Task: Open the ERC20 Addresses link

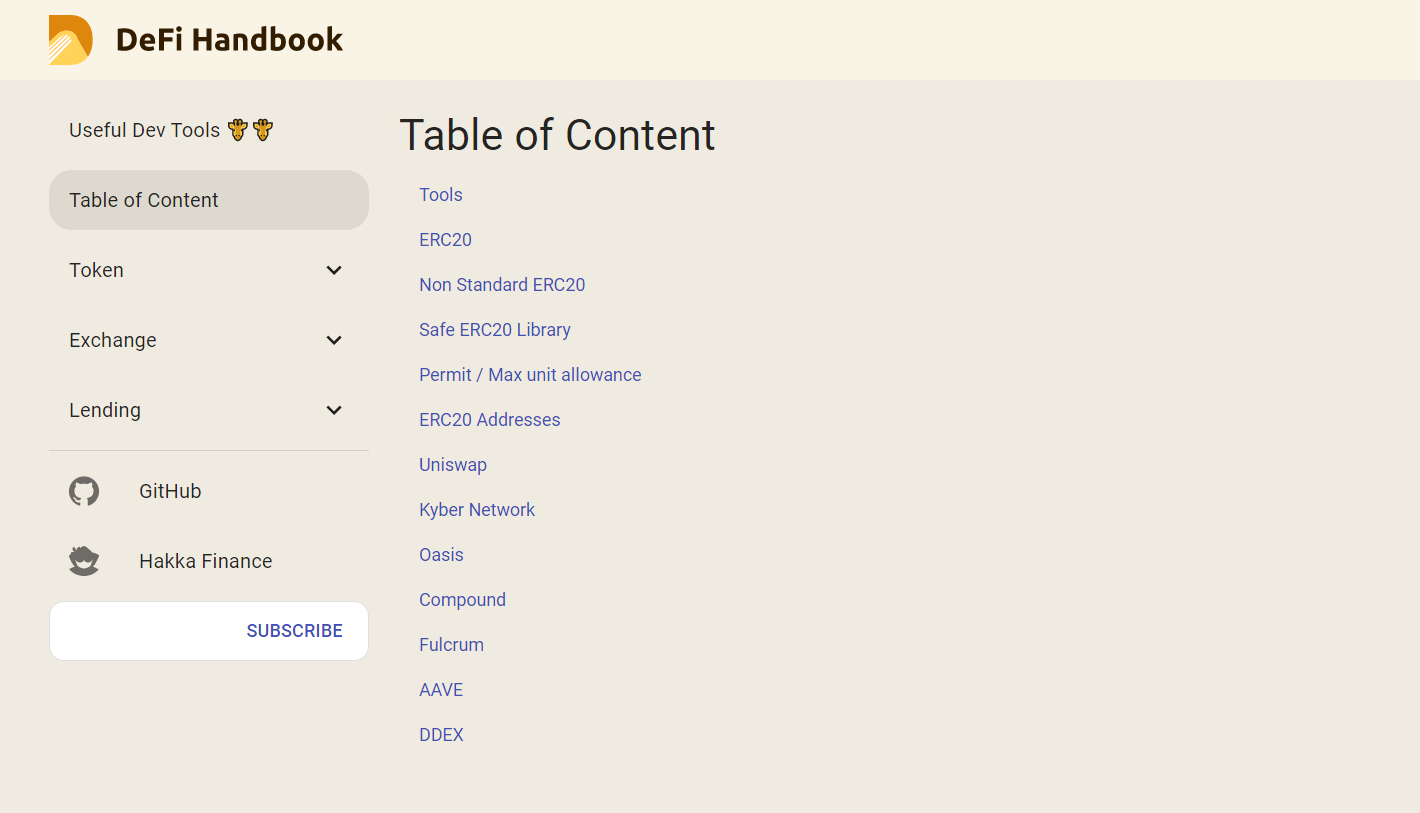Action: pyautogui.click(x=490, y=420)
